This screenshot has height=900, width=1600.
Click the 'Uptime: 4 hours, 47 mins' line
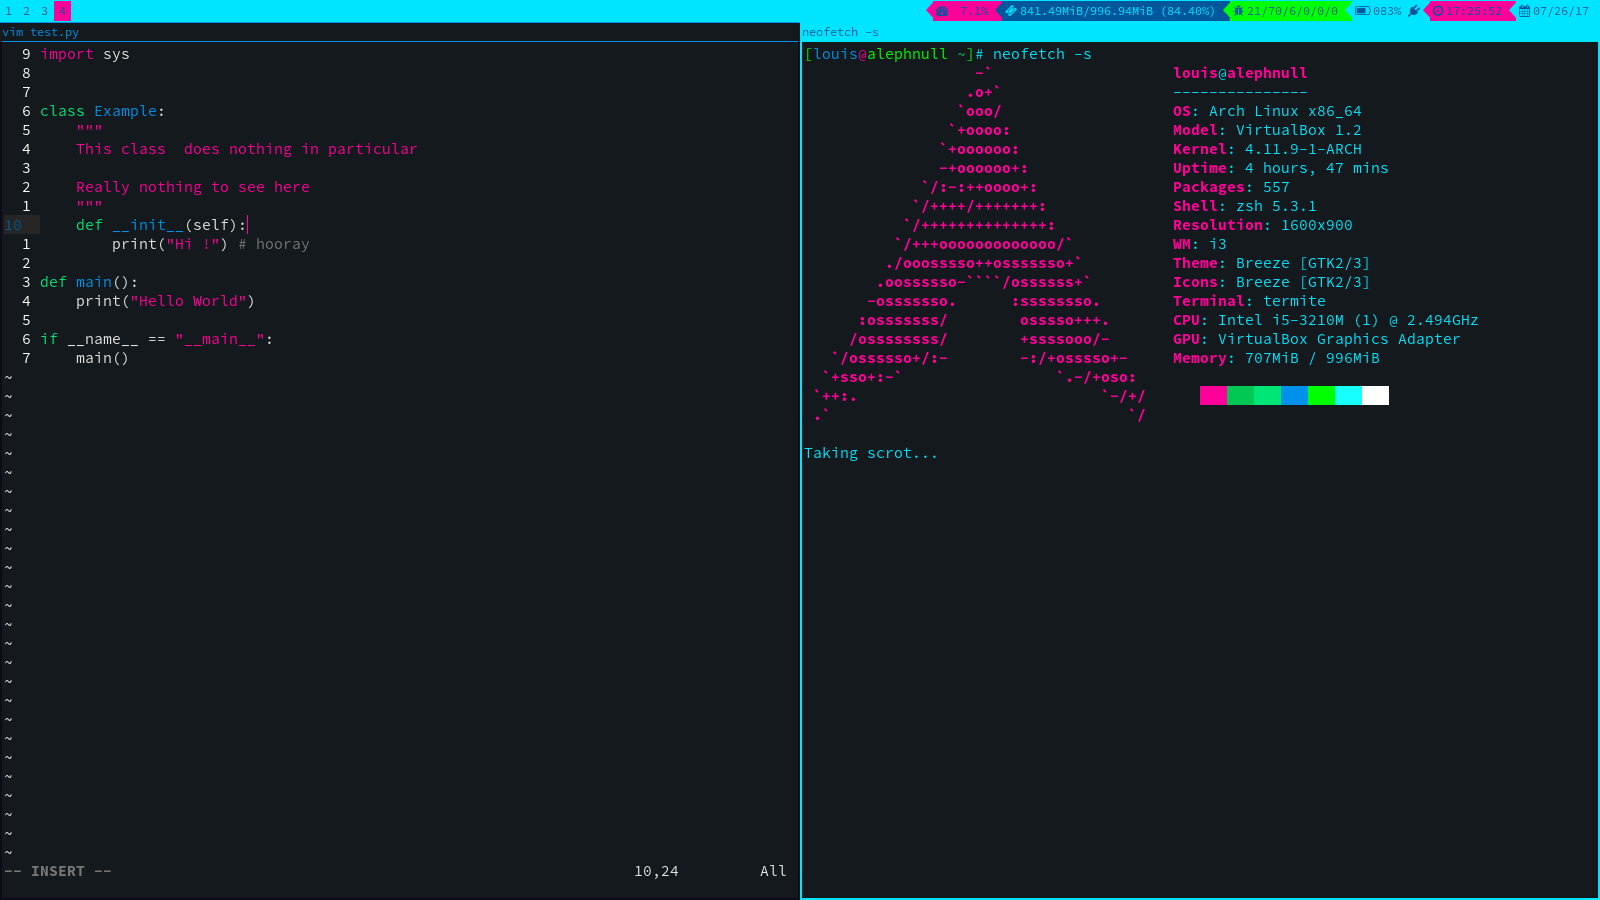[x=1281, y=168]
